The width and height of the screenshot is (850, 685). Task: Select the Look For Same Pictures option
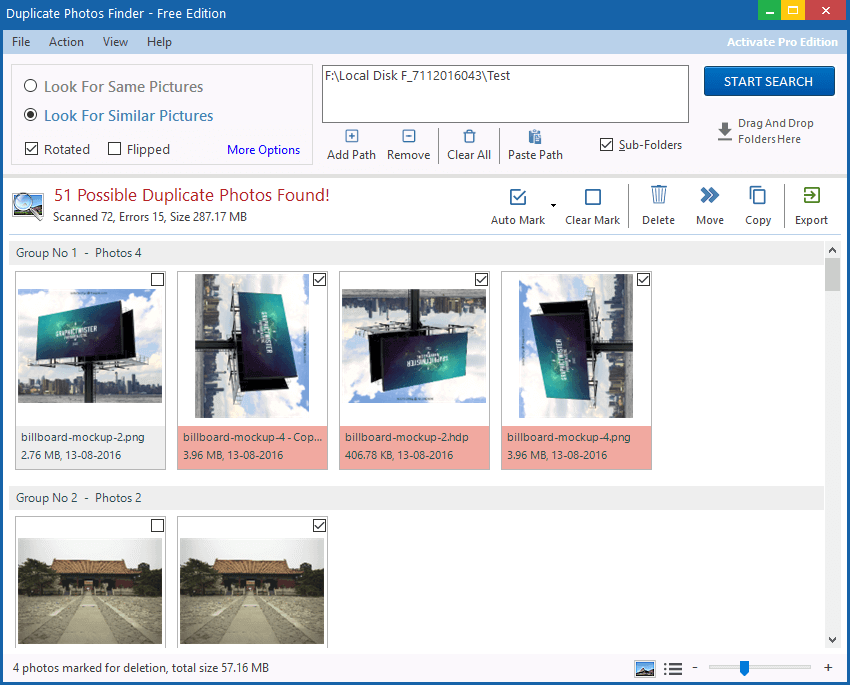coord(31,86)
